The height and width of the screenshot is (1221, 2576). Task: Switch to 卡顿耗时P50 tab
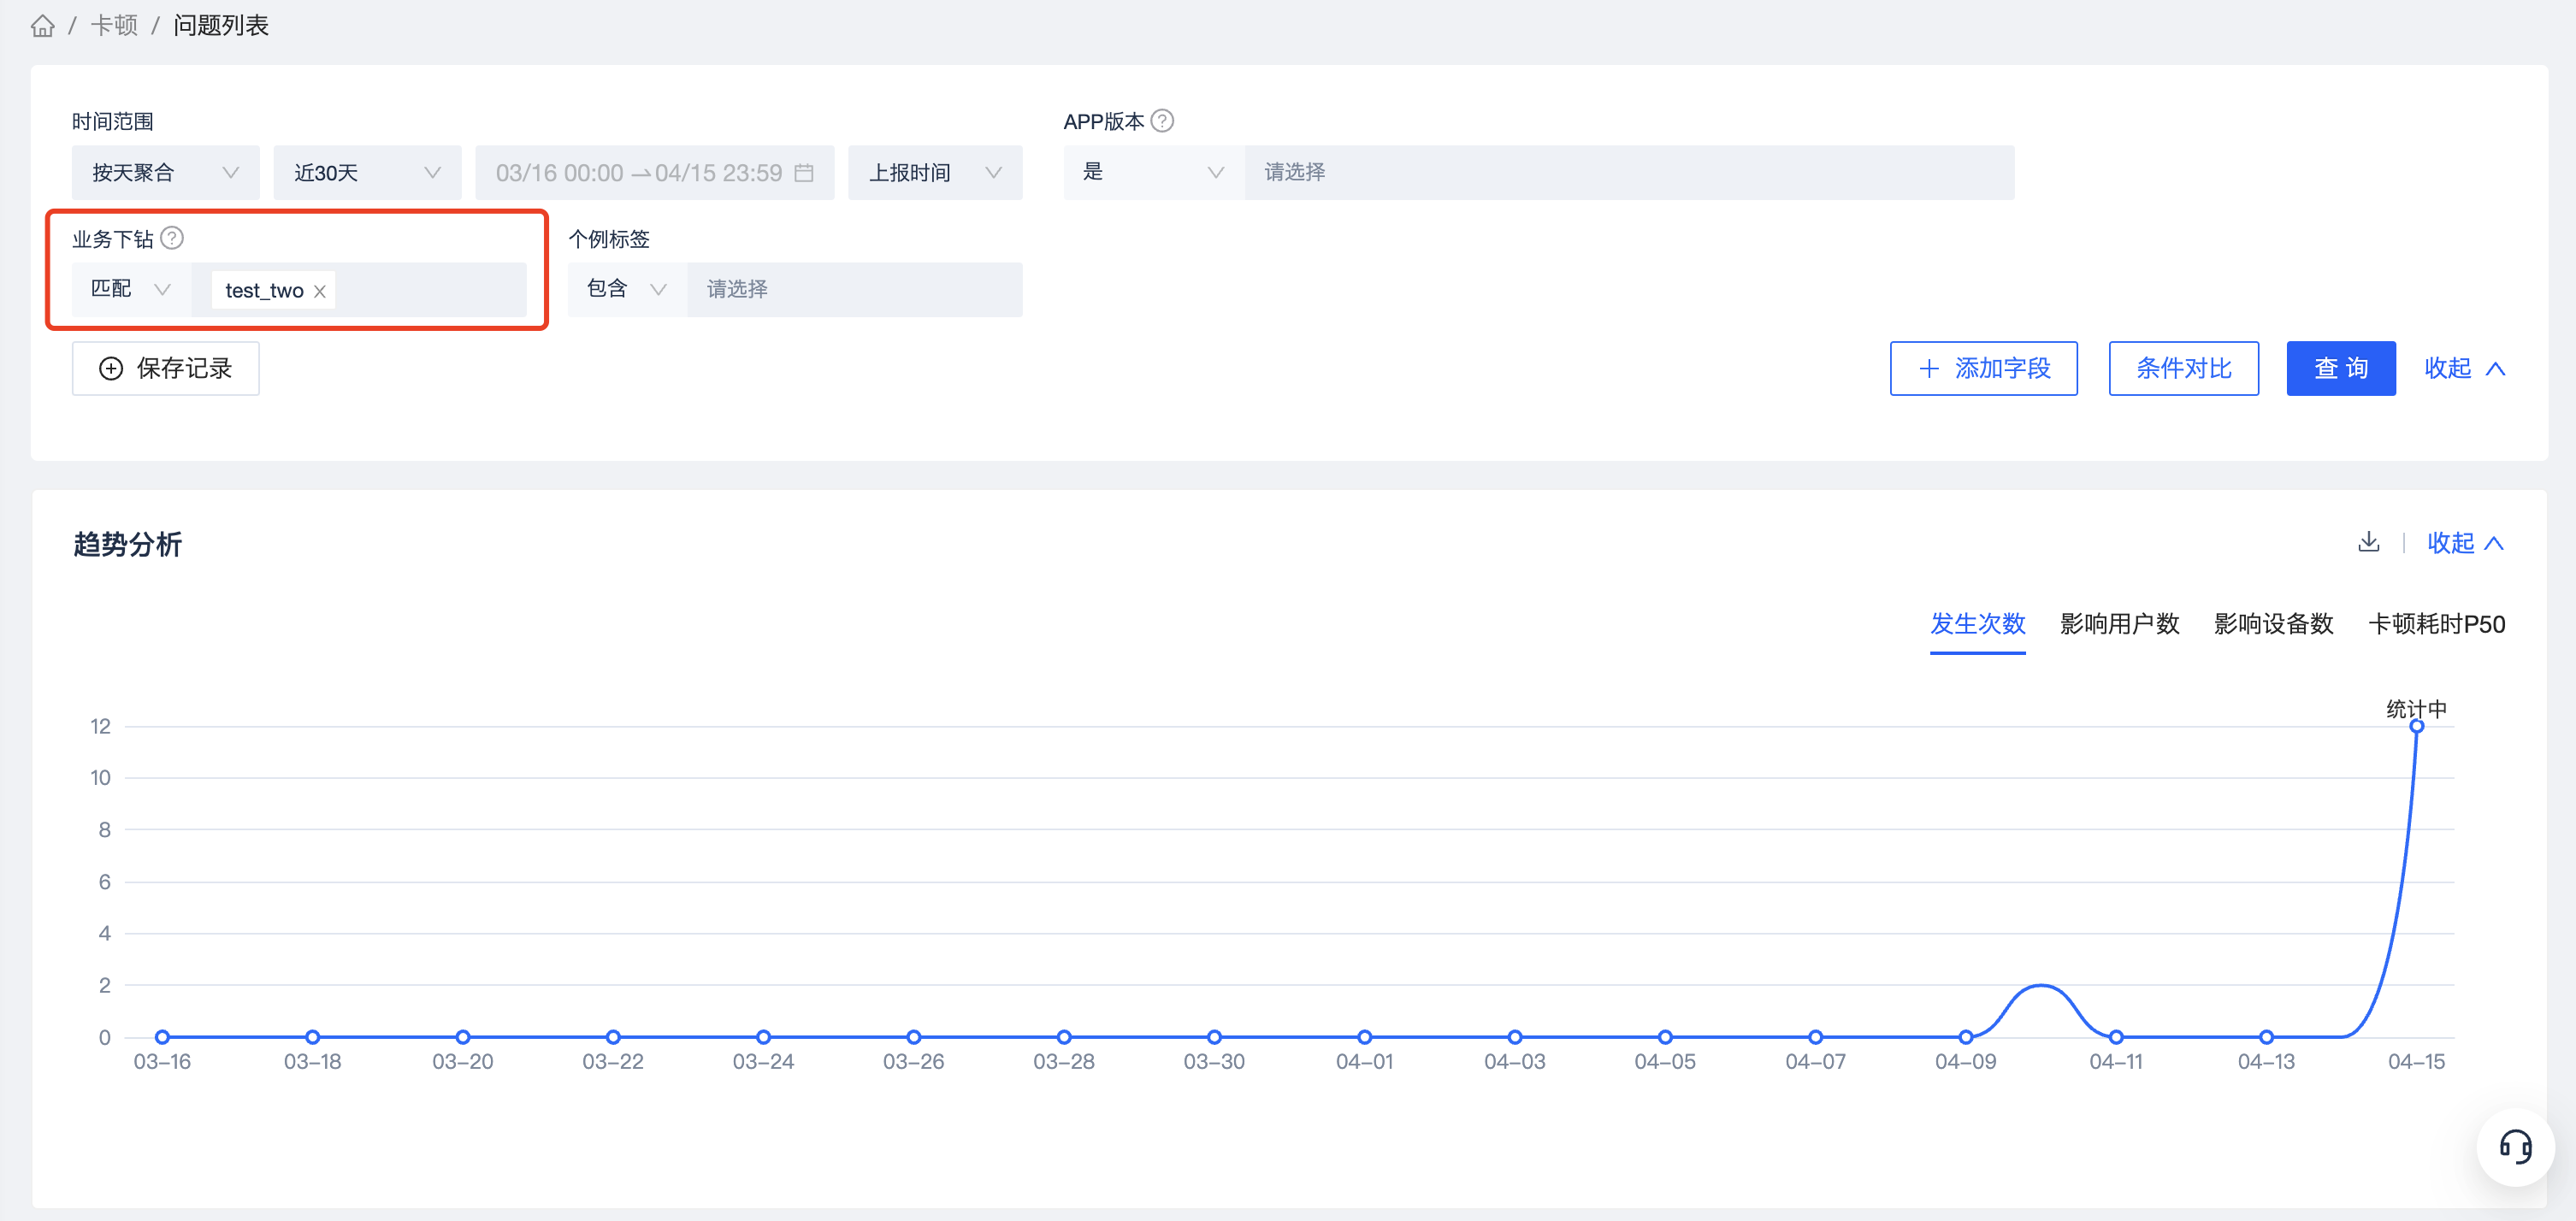2436,624
